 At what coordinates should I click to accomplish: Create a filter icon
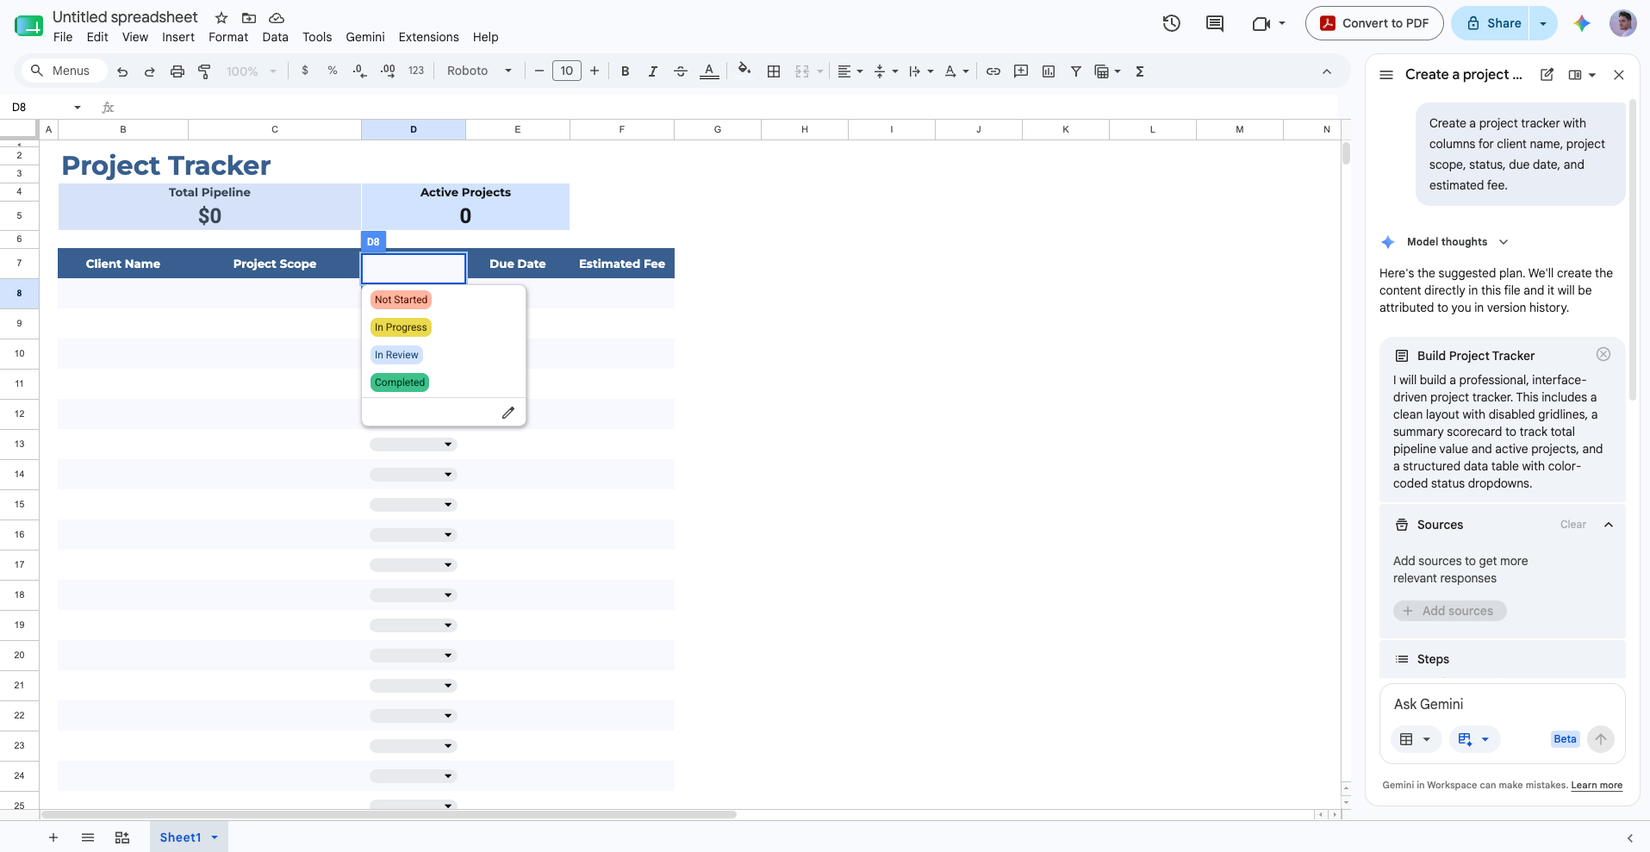tap(1076, 71)
